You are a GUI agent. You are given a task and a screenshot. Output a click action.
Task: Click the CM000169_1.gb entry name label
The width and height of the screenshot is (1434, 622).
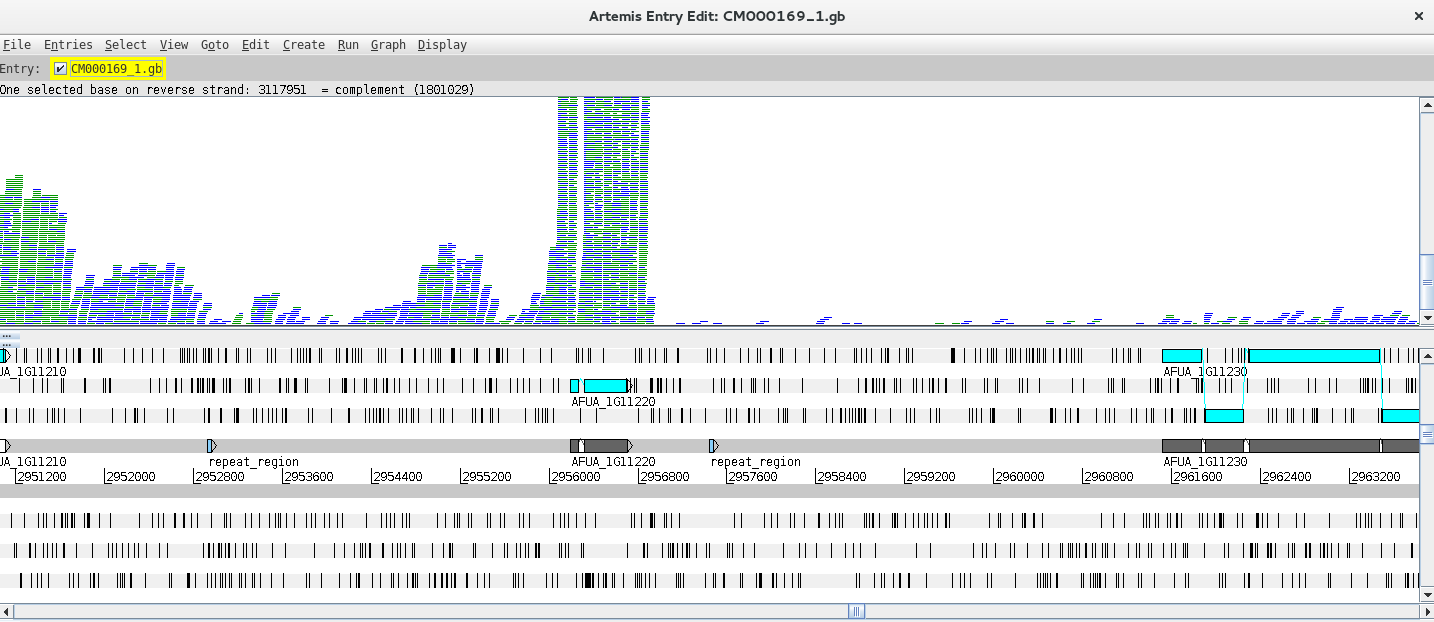(x=116, y=69)
